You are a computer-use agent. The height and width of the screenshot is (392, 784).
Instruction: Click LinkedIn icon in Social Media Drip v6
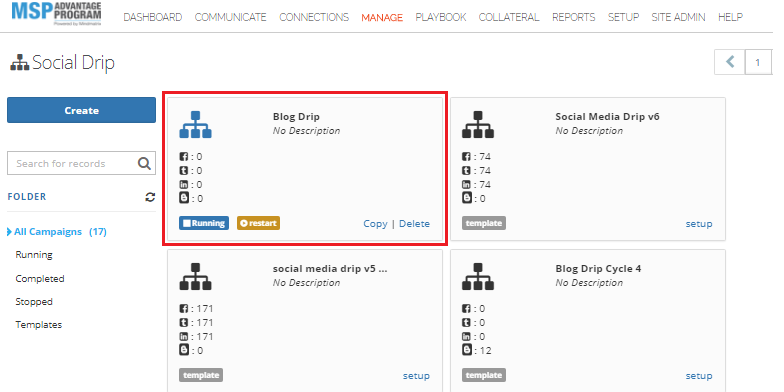click(466, 184)
